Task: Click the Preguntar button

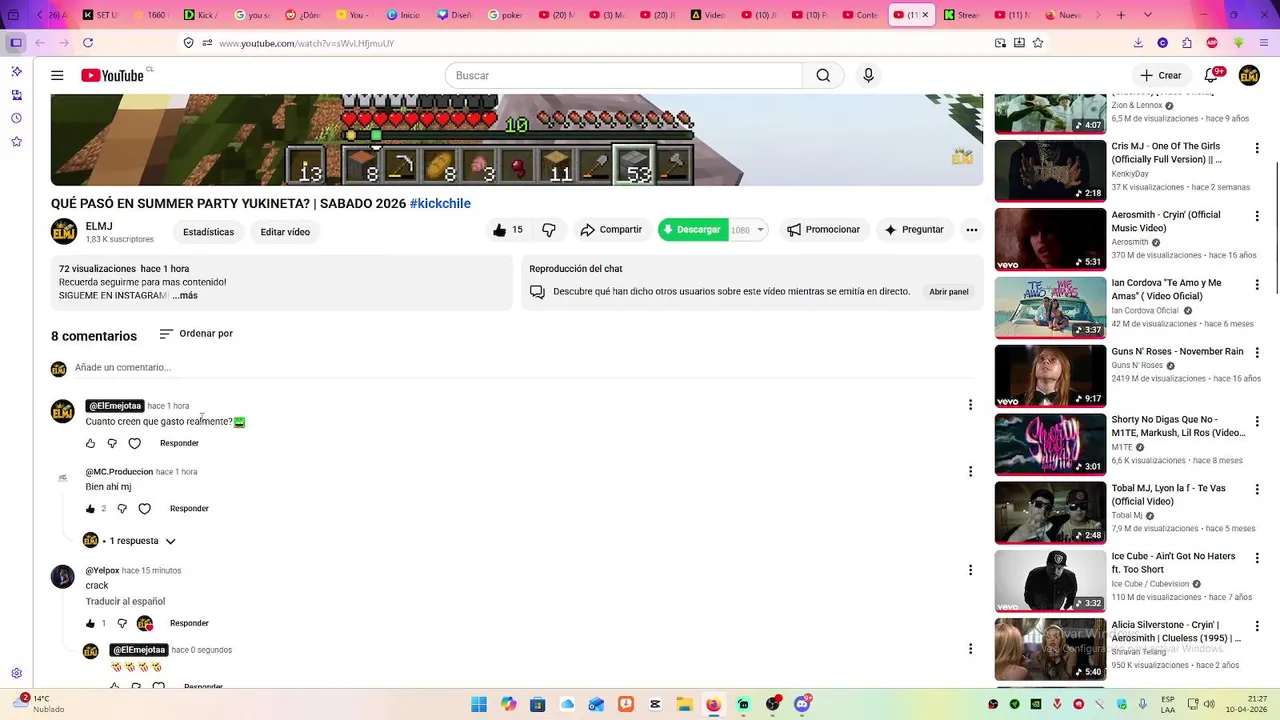Action: click(x=914, y=230)
